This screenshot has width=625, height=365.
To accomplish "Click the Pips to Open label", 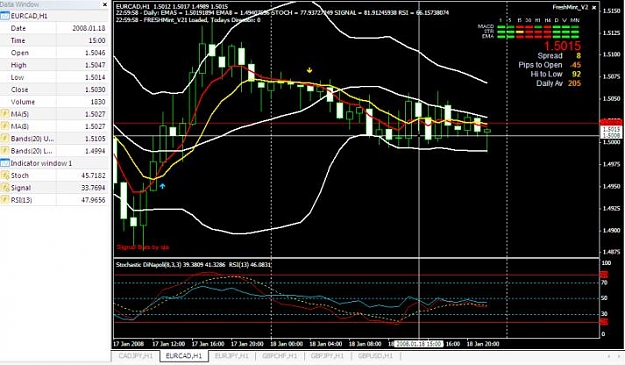I will pyautogui.click(x=540, y=65).
